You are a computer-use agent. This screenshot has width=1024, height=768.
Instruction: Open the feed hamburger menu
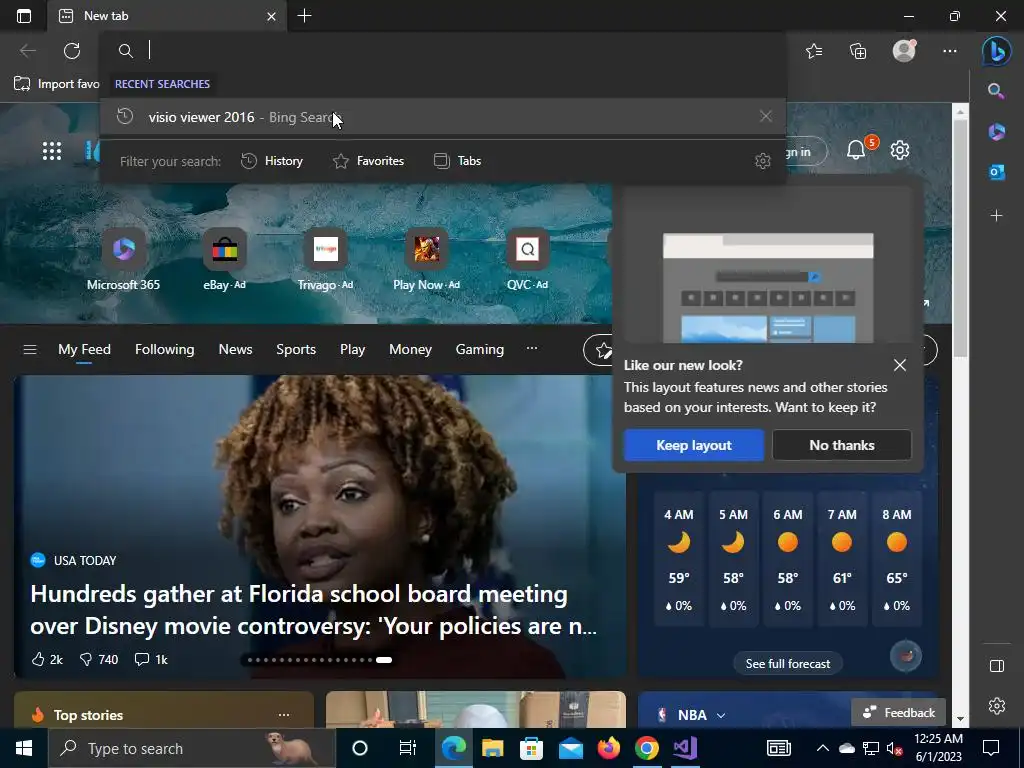pyautogui.click(x=29, y=349)
